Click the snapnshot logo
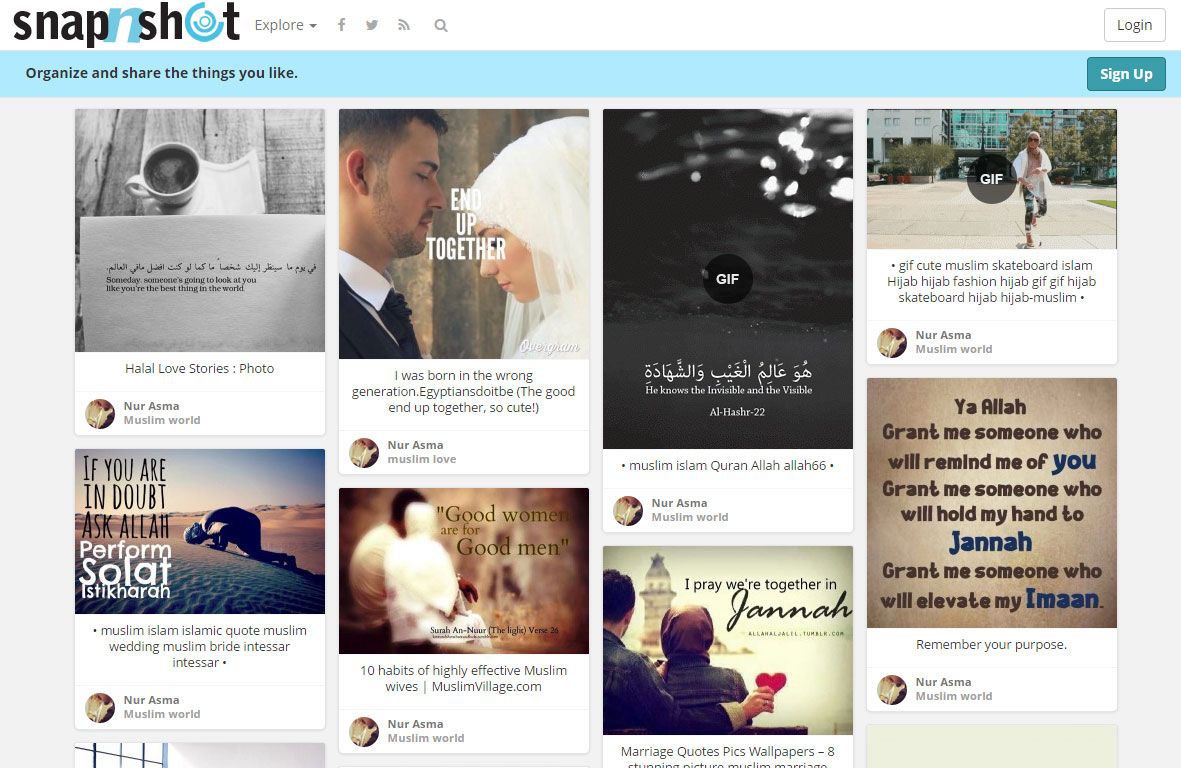Viewport: 1181px width, 768px height. [x=123, y=25]
